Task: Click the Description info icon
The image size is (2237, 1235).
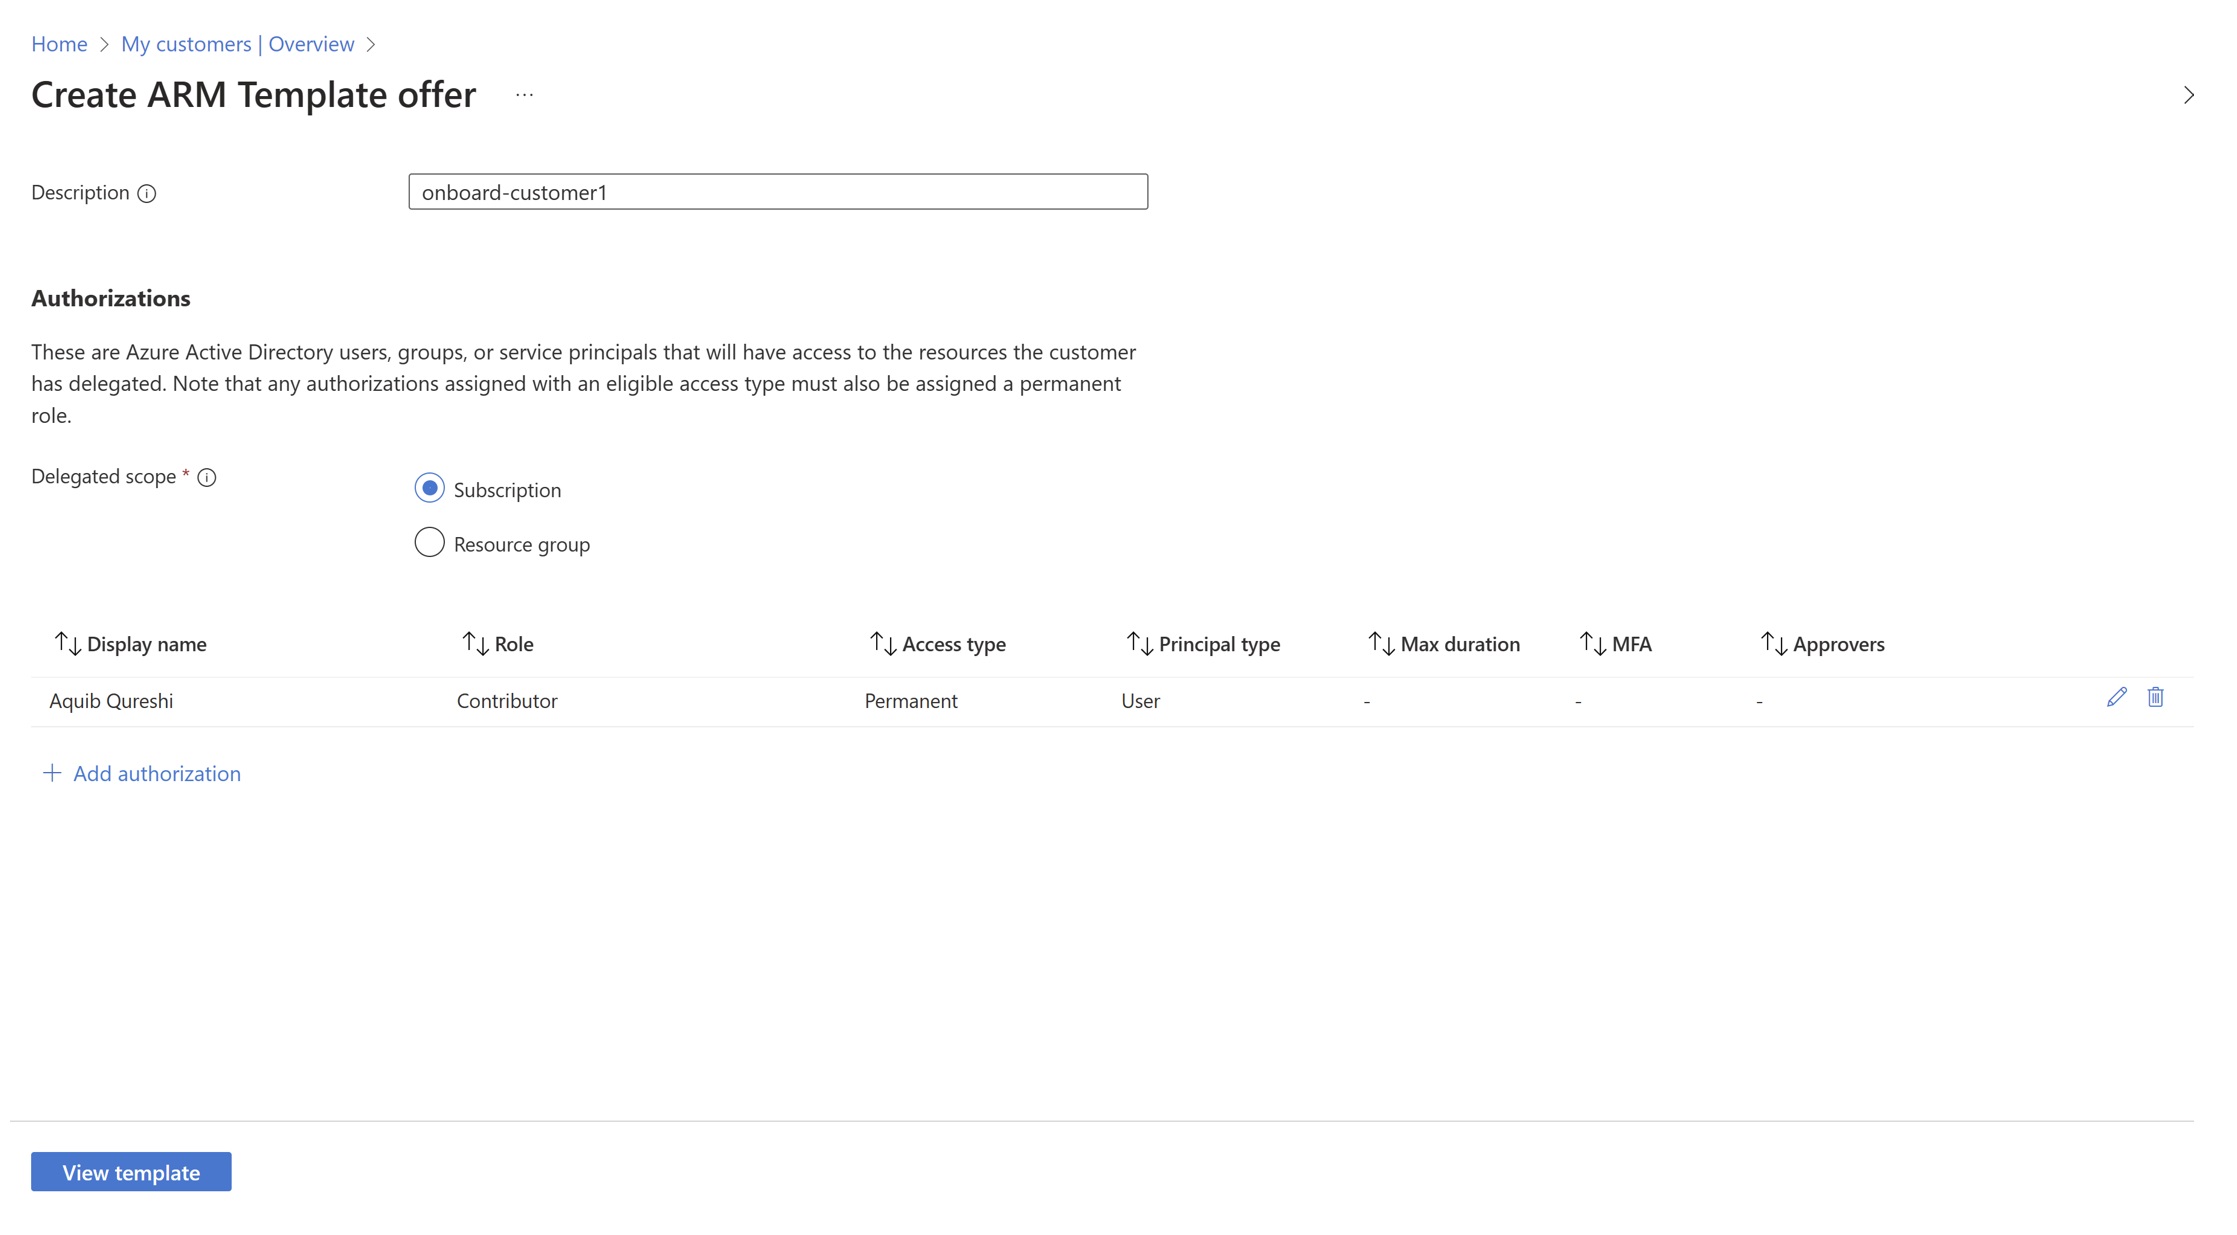Action: (147, 193)
